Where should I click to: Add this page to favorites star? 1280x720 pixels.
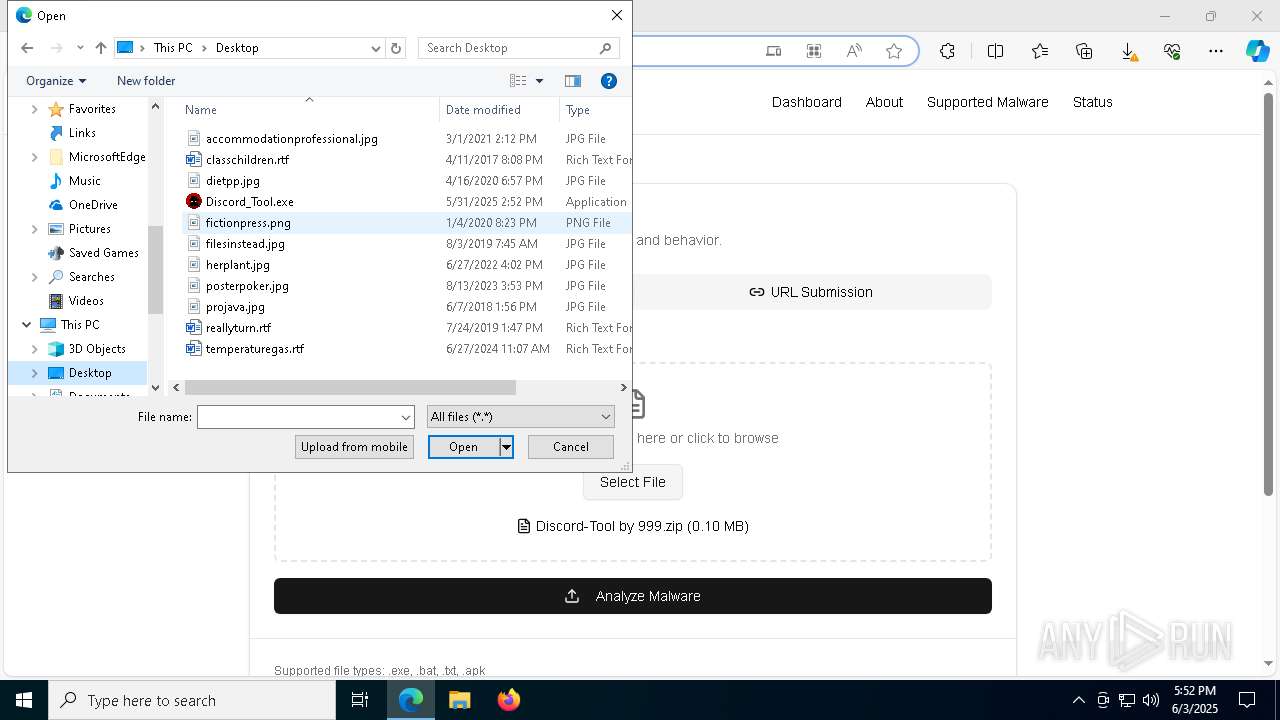click(894, 51)
